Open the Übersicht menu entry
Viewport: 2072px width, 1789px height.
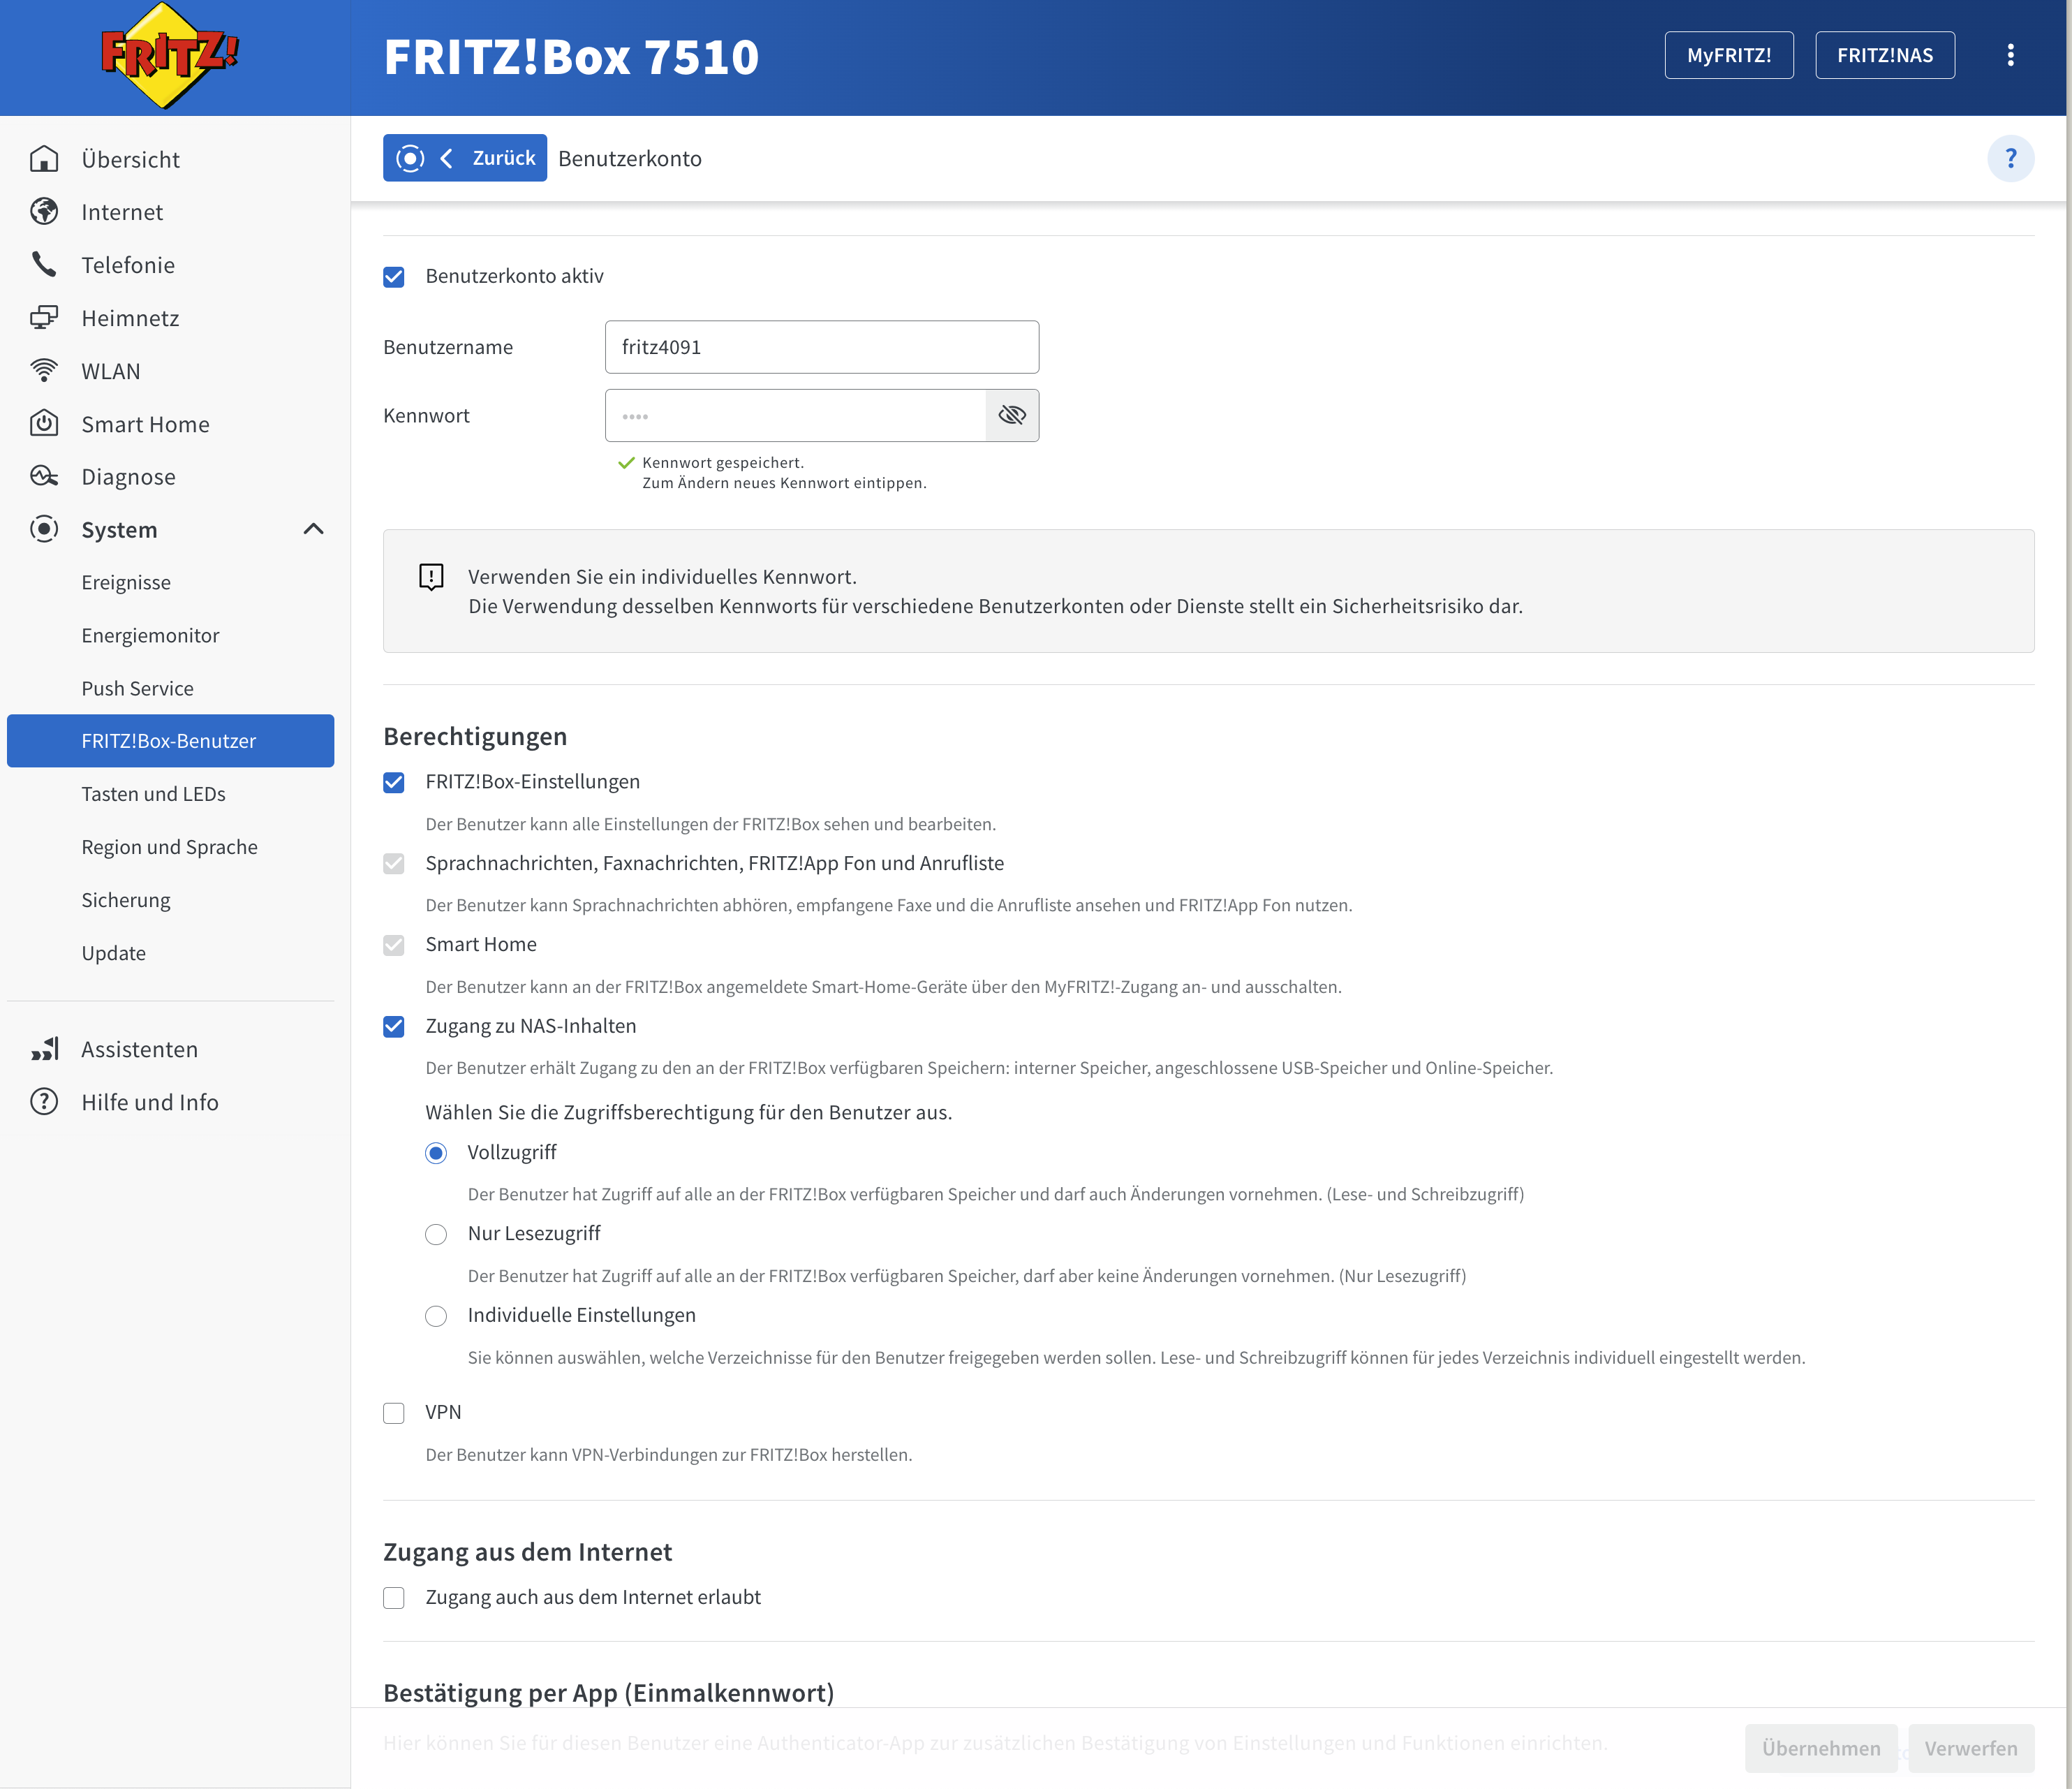pyautogui.click(x=170, y=159)
